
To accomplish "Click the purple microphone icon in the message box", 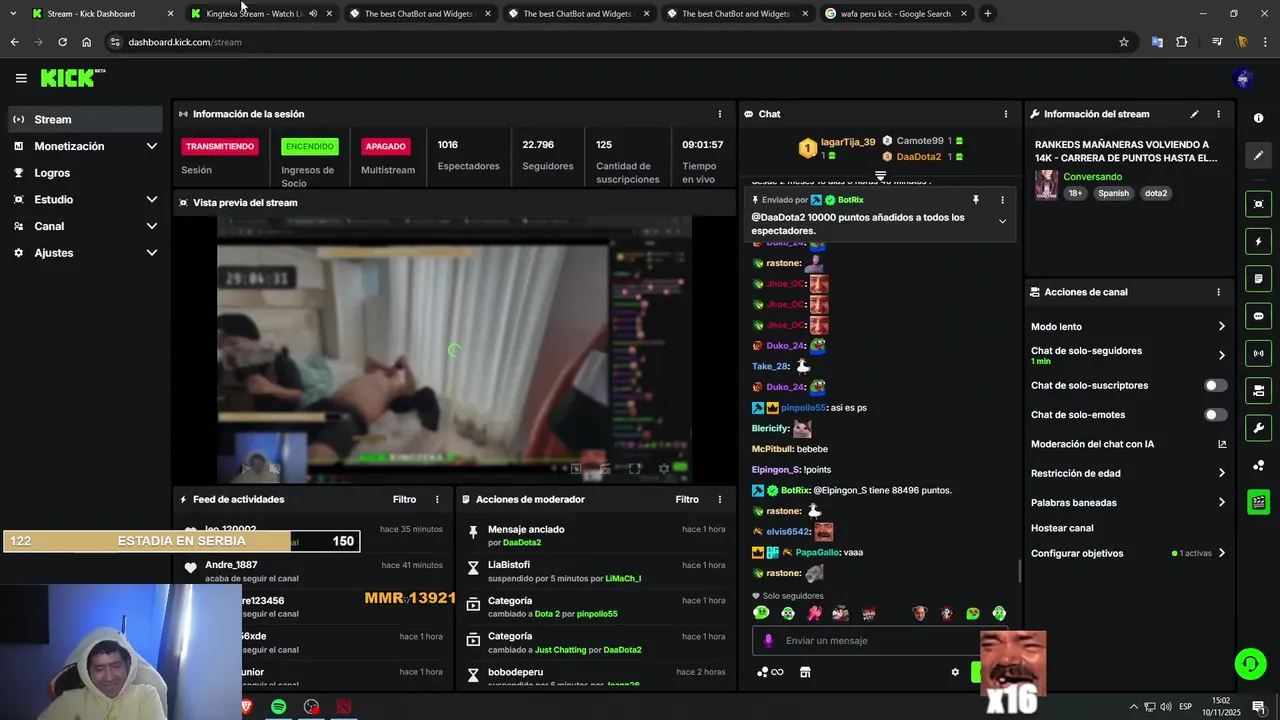I will (768, 641).
